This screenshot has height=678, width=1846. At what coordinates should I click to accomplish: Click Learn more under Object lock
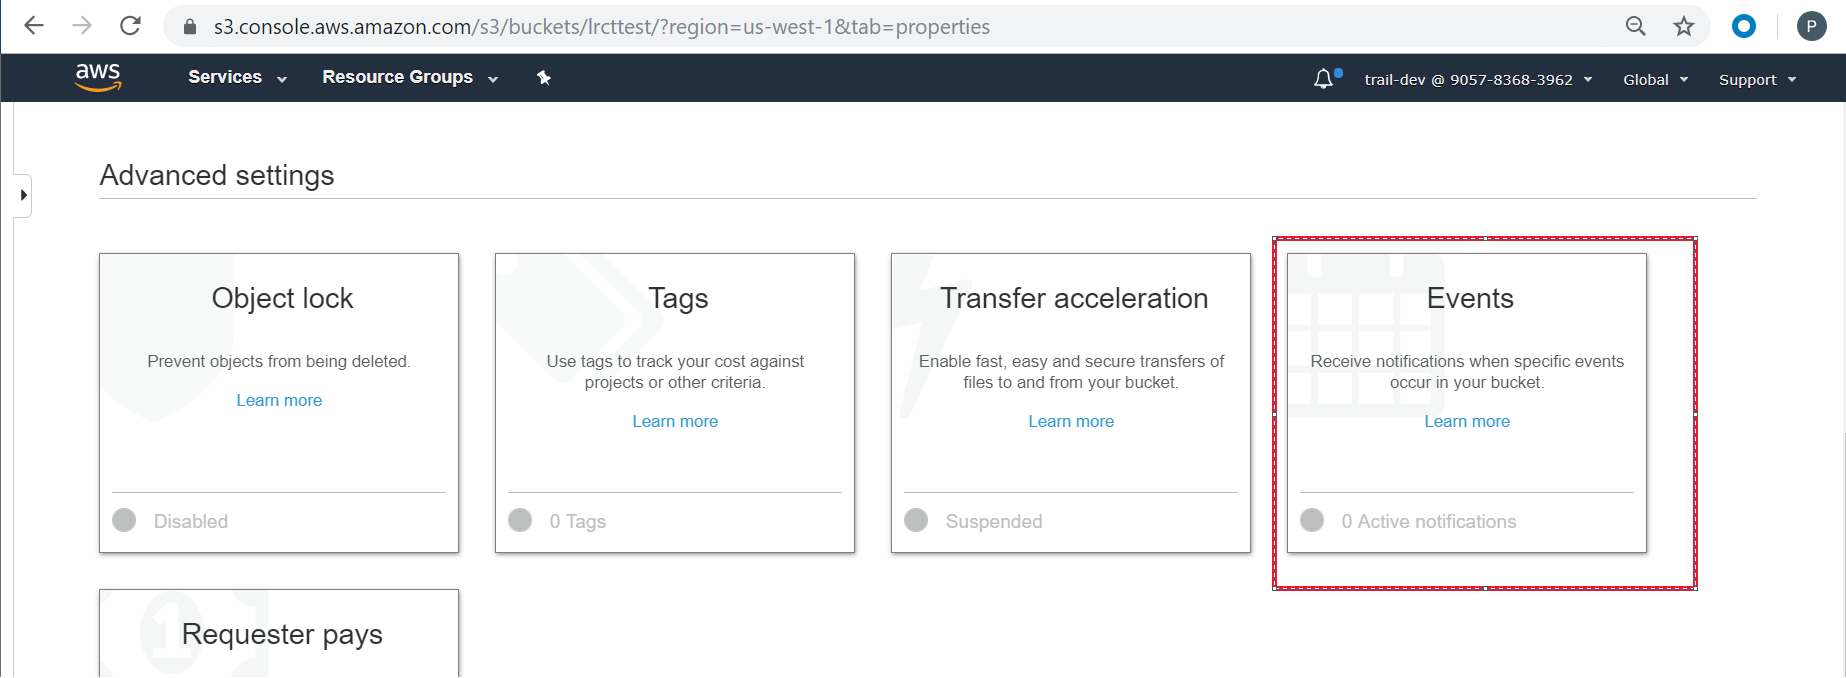tap(279, 400)
